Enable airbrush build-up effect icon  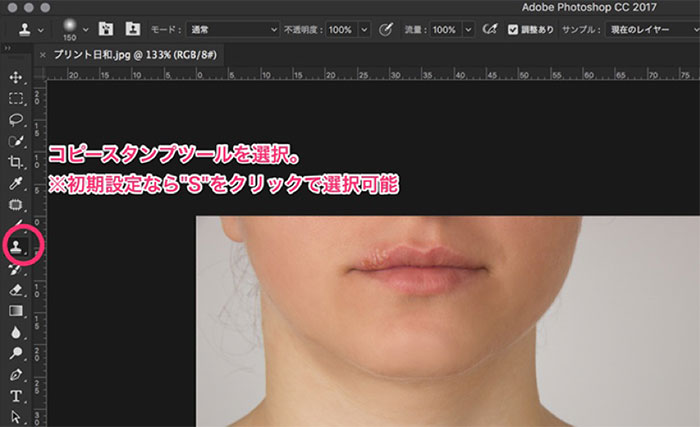pyautogui.click(x=490, y=29)
